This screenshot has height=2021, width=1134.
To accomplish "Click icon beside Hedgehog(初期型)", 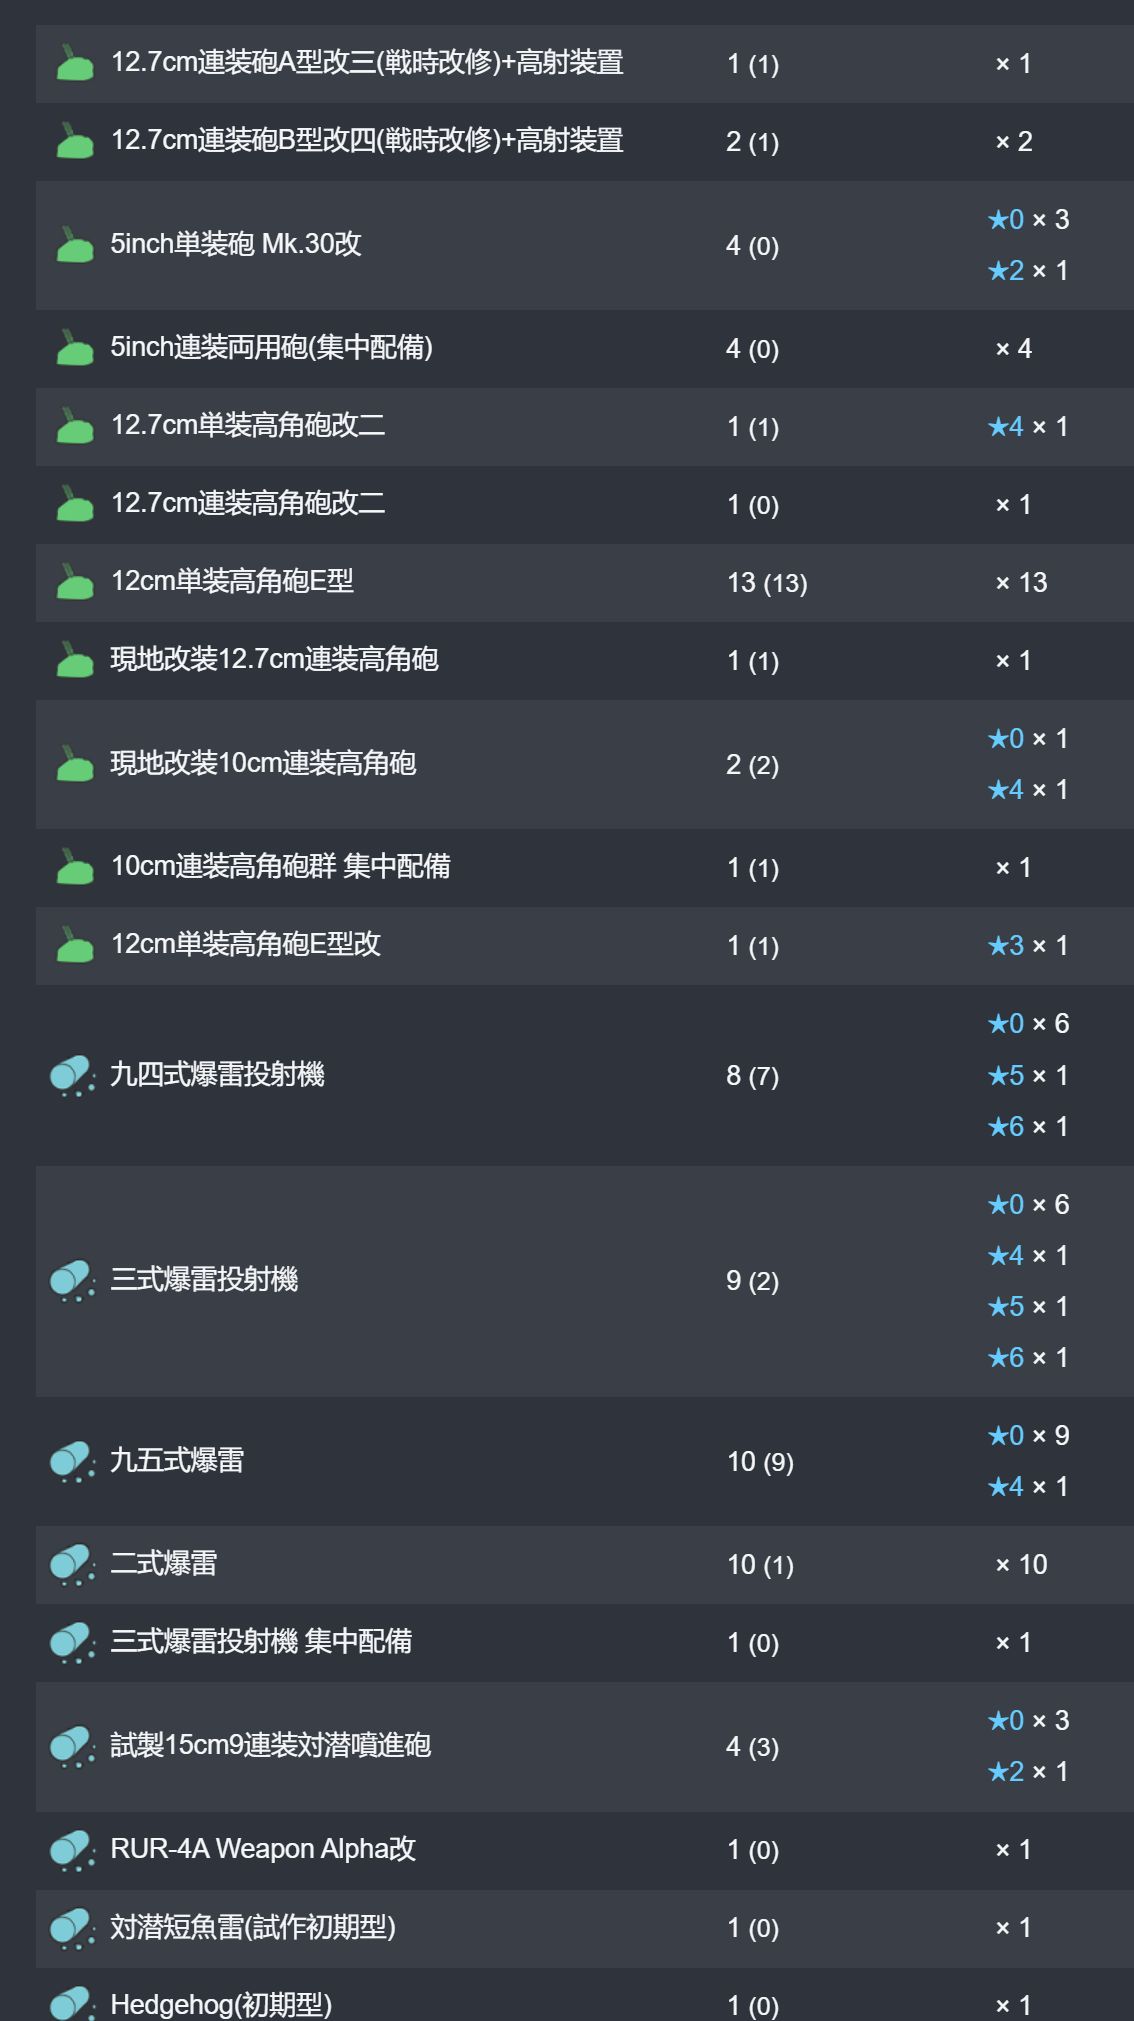I will [72, 2003].
